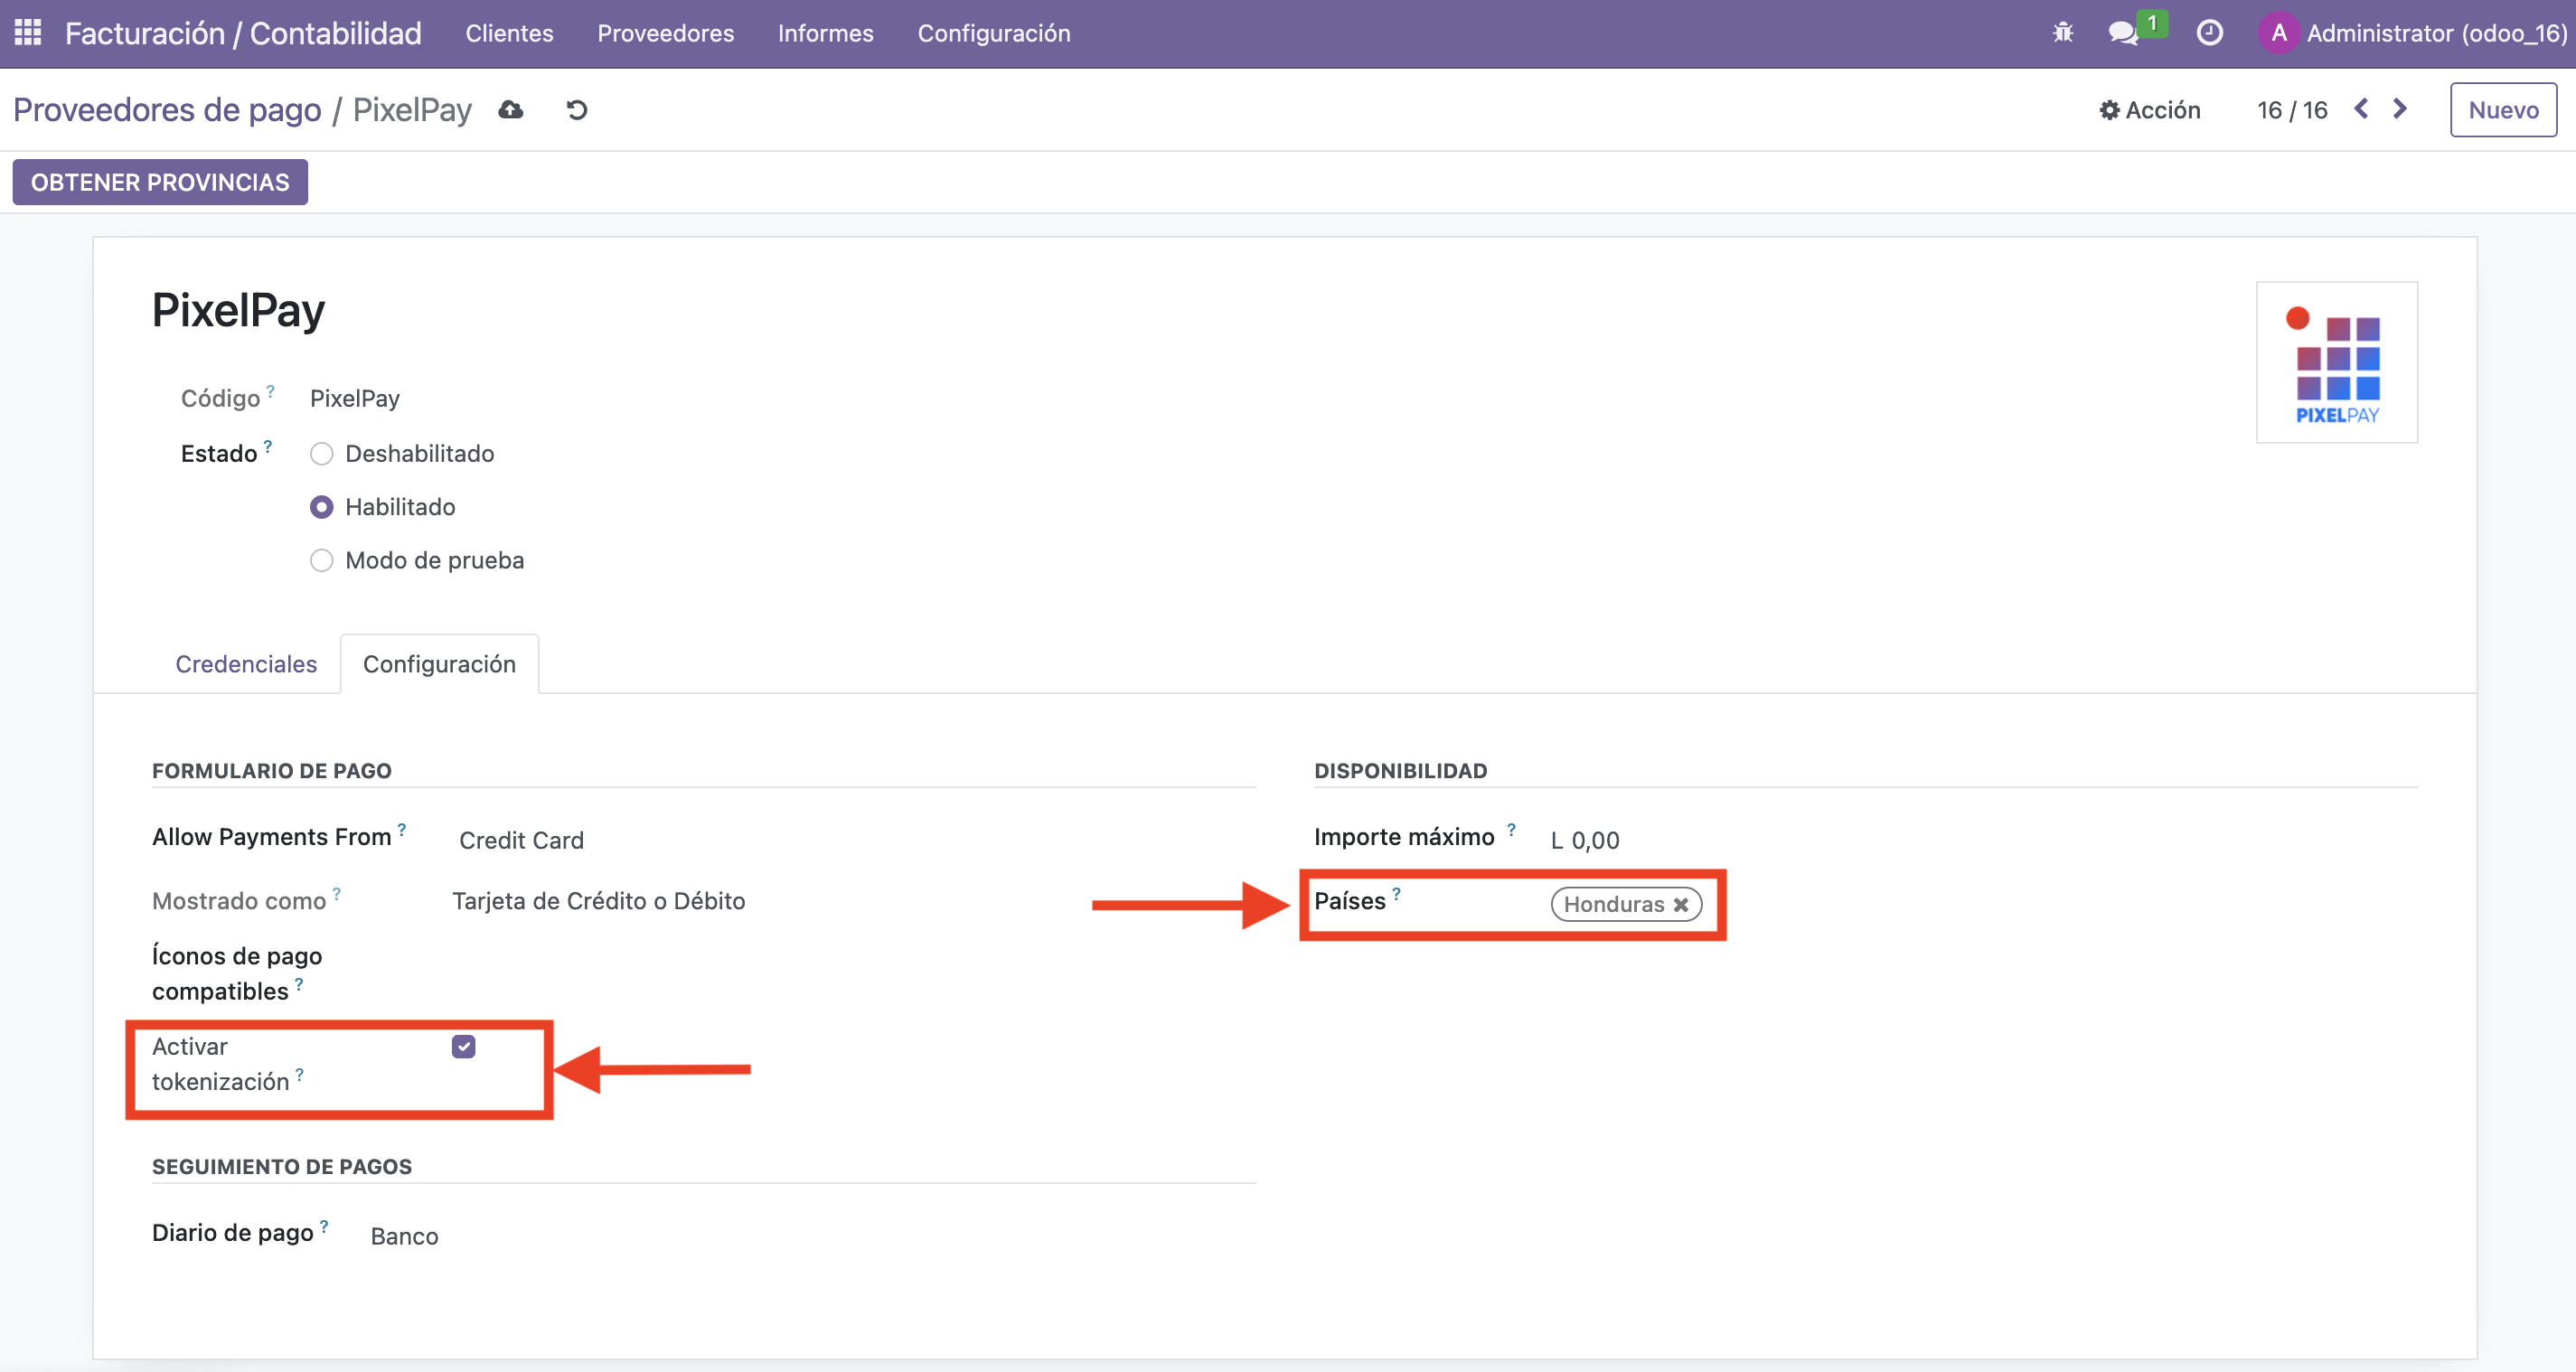Screen dimensions: 2576x1372
Task: Select the form's Configuración tab
Action: 439,664
